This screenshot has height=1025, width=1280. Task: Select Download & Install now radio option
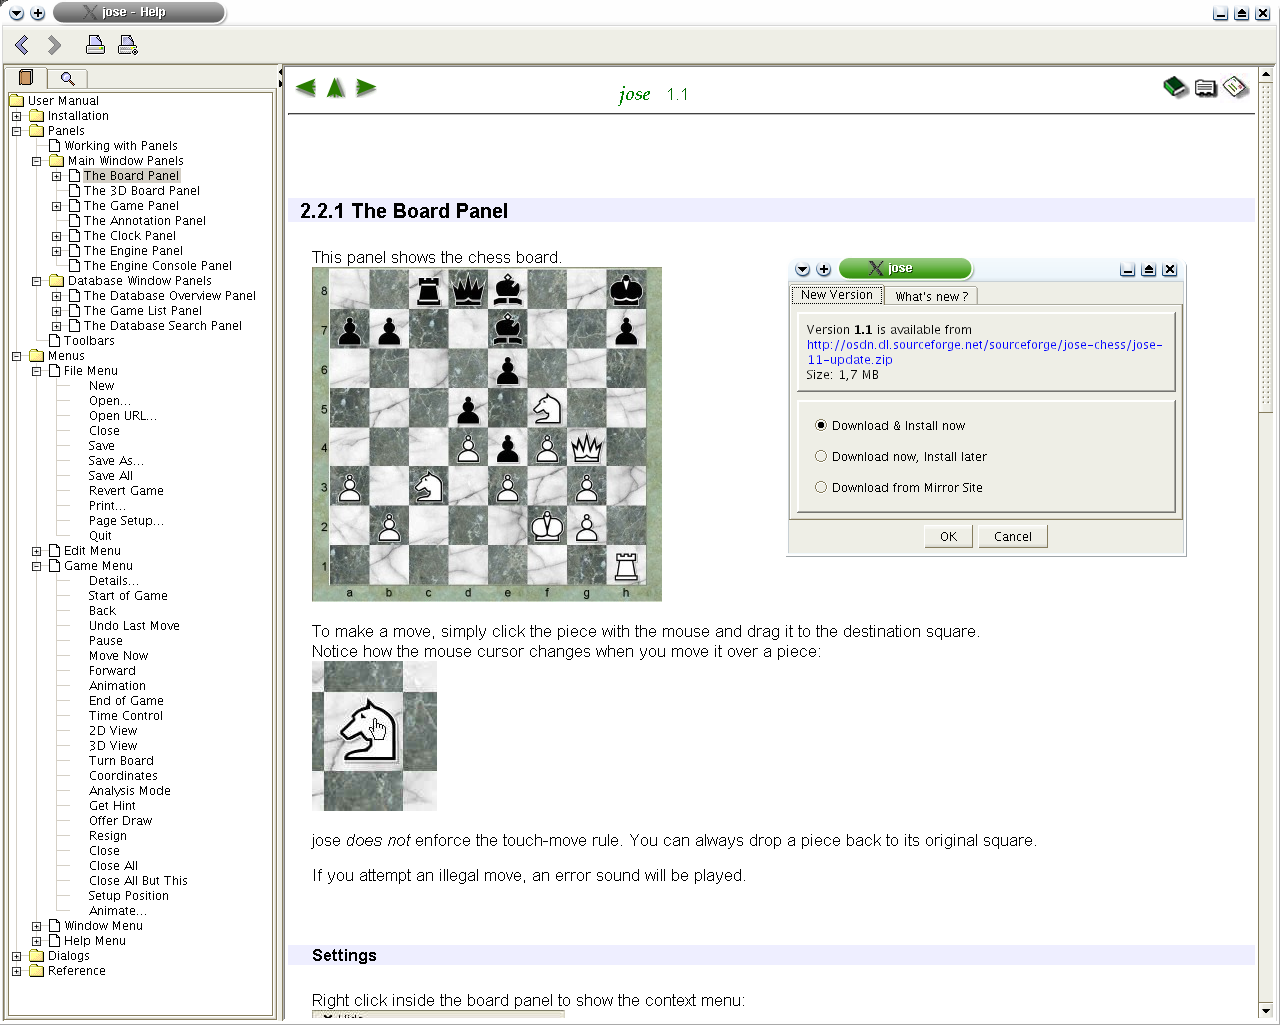(x=821, y=425)
